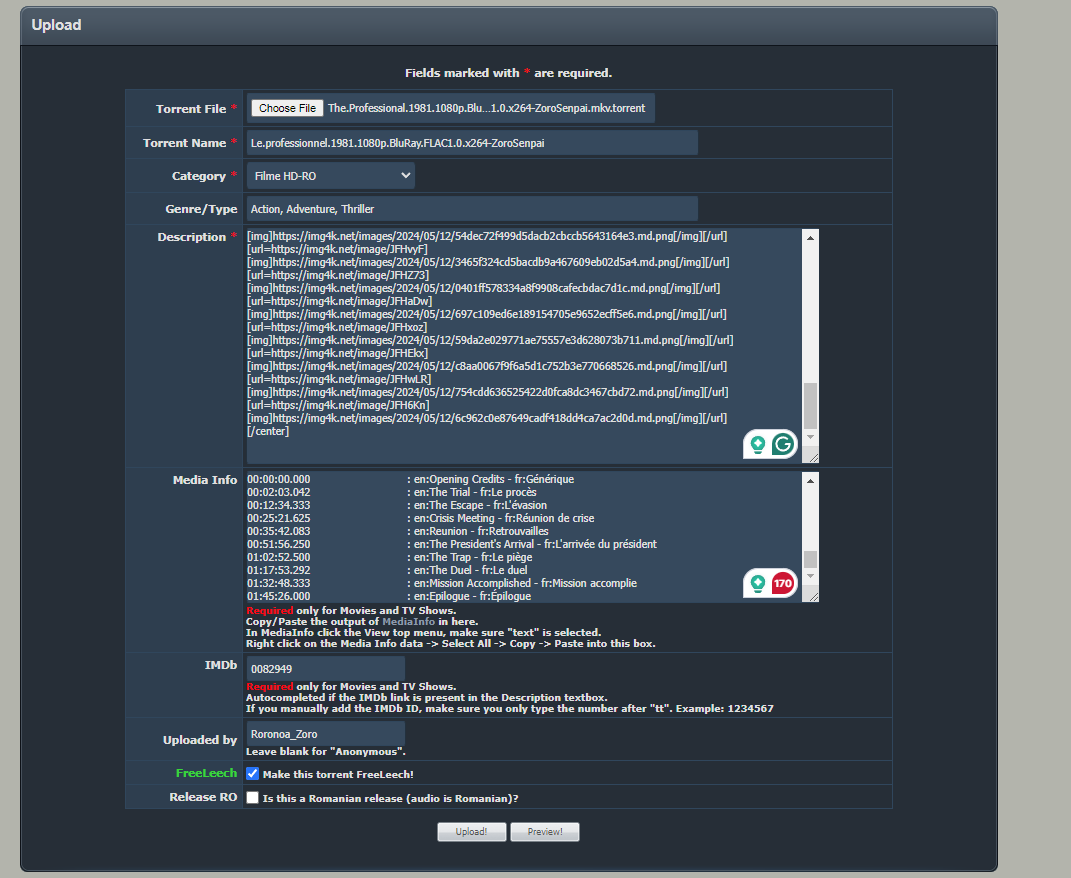1071x878 pixels.
Task: Click the Description box resize handle
Action: click(811, 456)
